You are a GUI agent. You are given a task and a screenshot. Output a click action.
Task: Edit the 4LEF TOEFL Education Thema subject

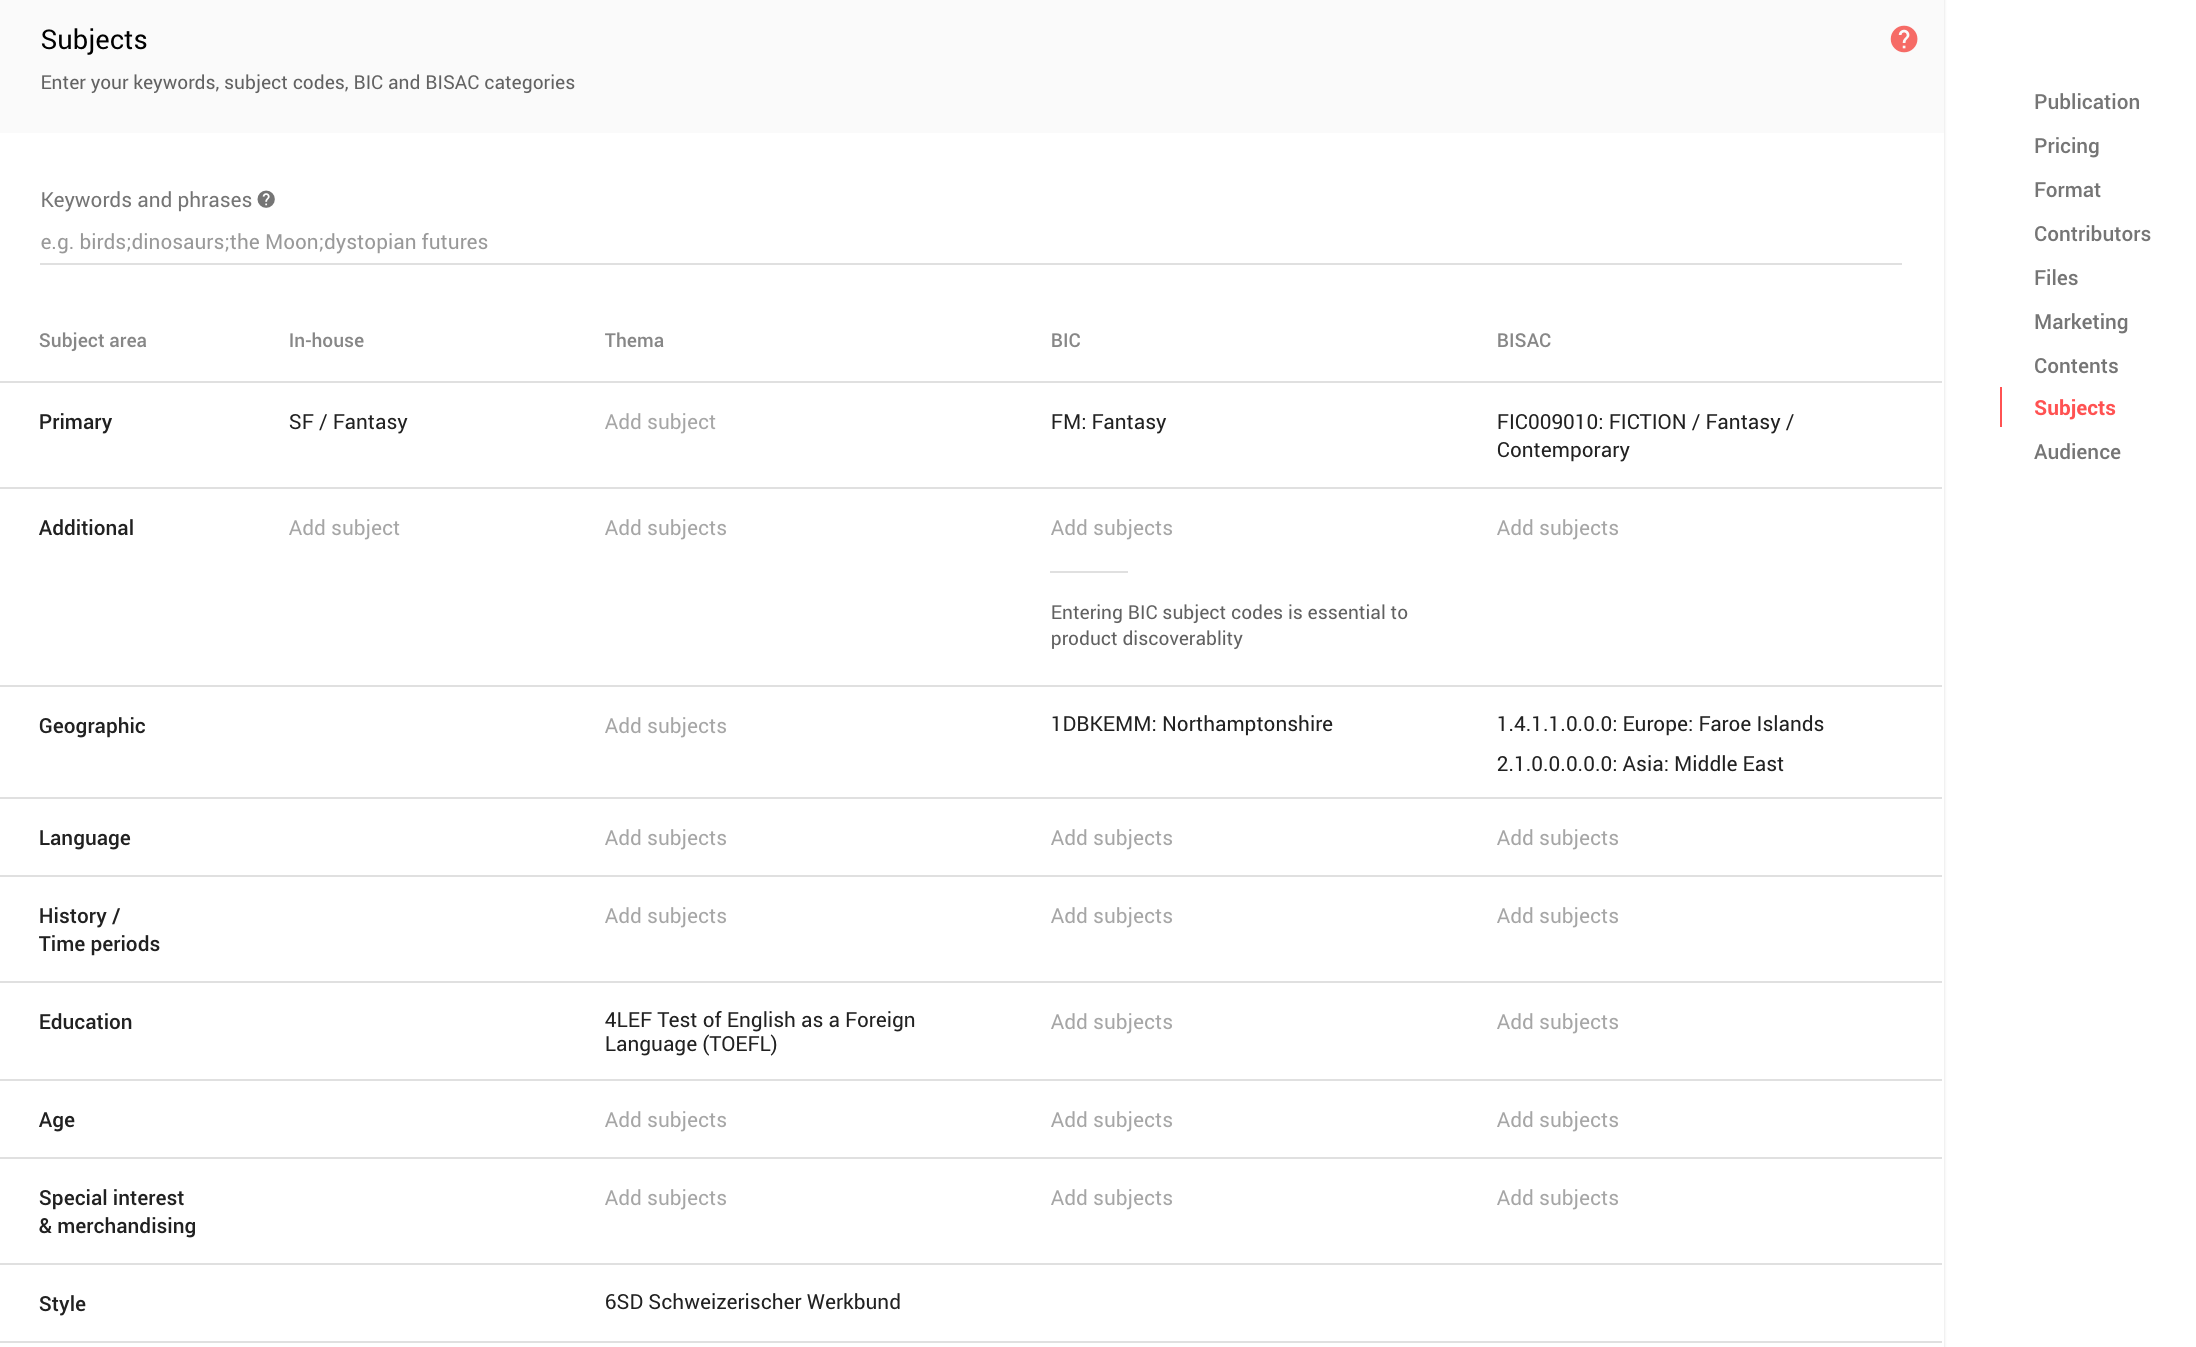[759, 1031]
